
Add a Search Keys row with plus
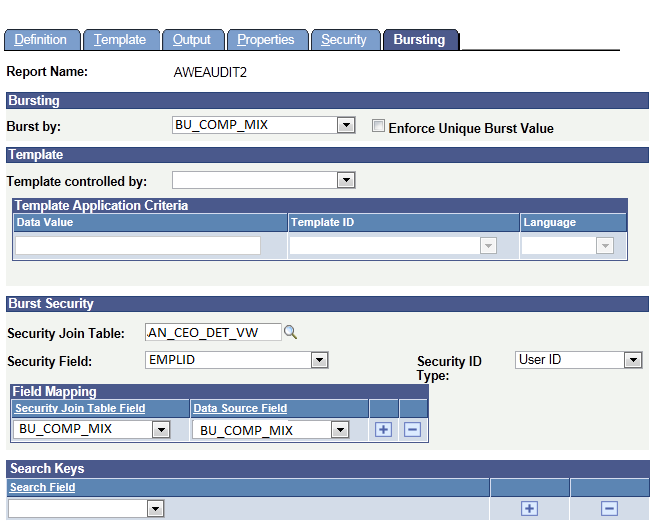tap(529, 508)
